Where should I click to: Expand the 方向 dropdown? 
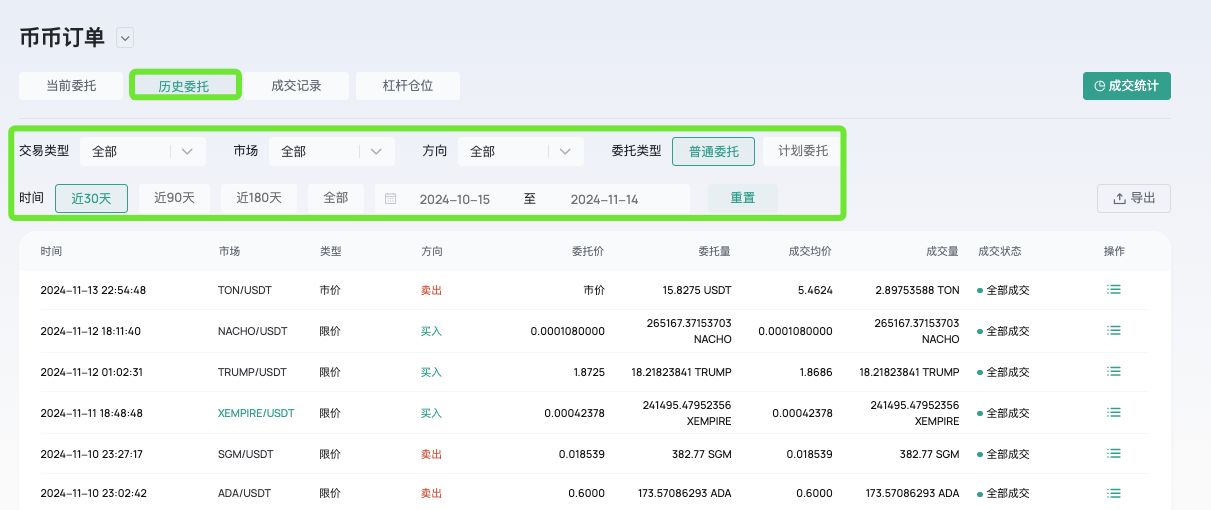tap(520, 151)
